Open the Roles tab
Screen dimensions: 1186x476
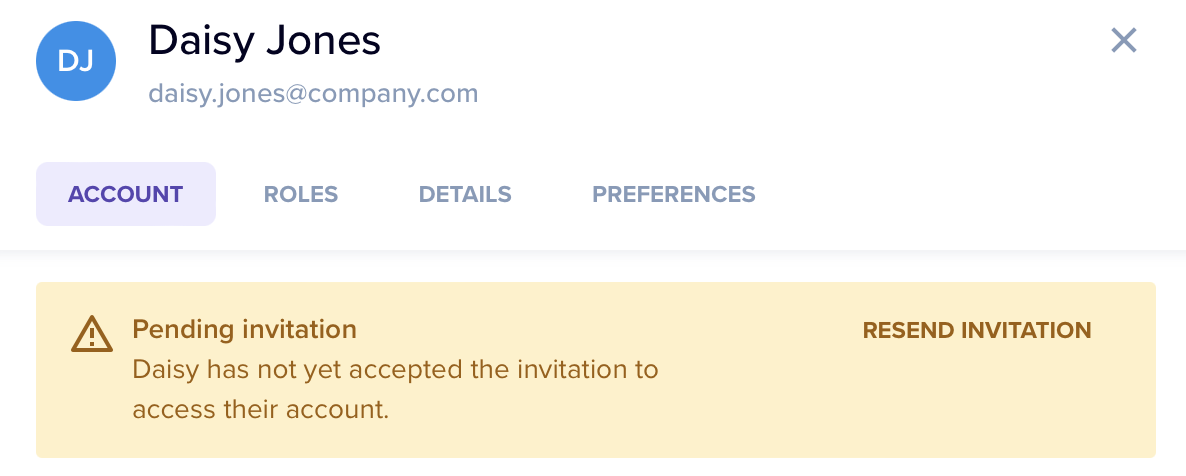click(x=301, y=194)
